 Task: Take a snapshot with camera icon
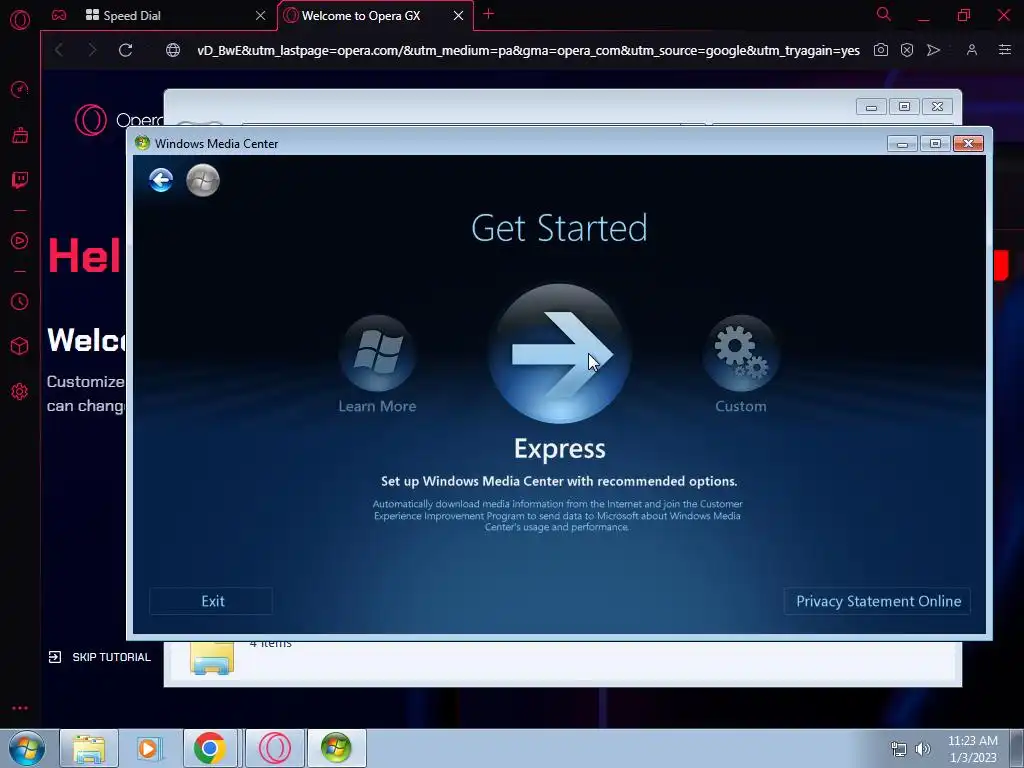pyautogui.click(x=880, y=50)
